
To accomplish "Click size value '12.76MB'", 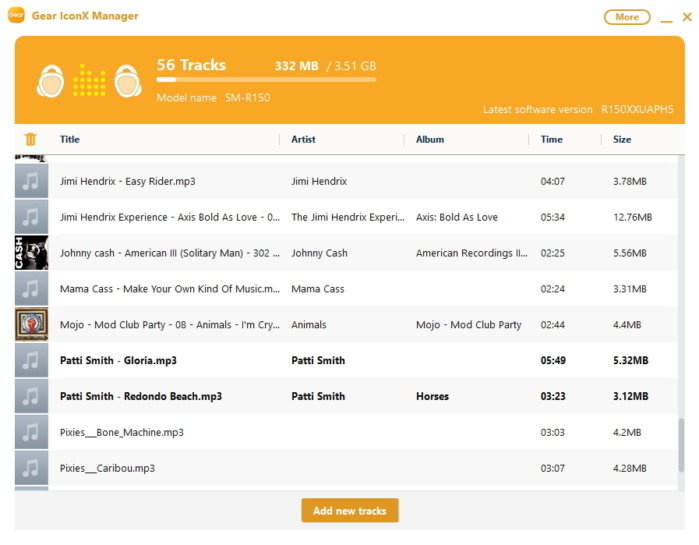I will tap(632, 217).
